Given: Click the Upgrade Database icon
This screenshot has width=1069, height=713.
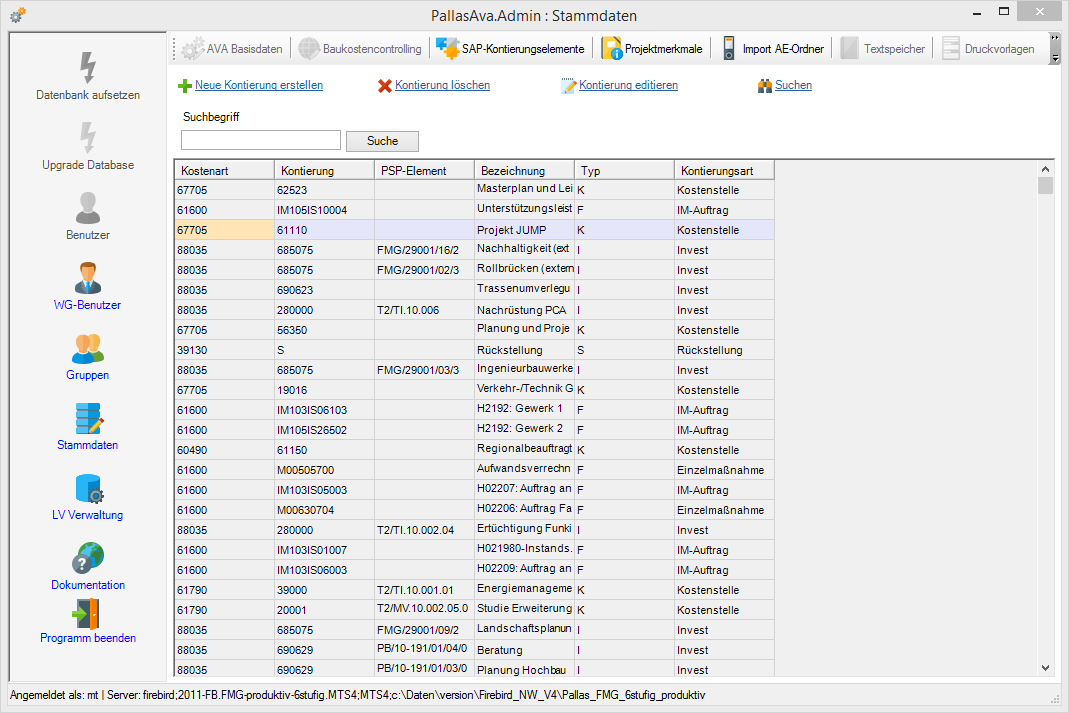Looking at the screenshot, I should click(88, 138).
